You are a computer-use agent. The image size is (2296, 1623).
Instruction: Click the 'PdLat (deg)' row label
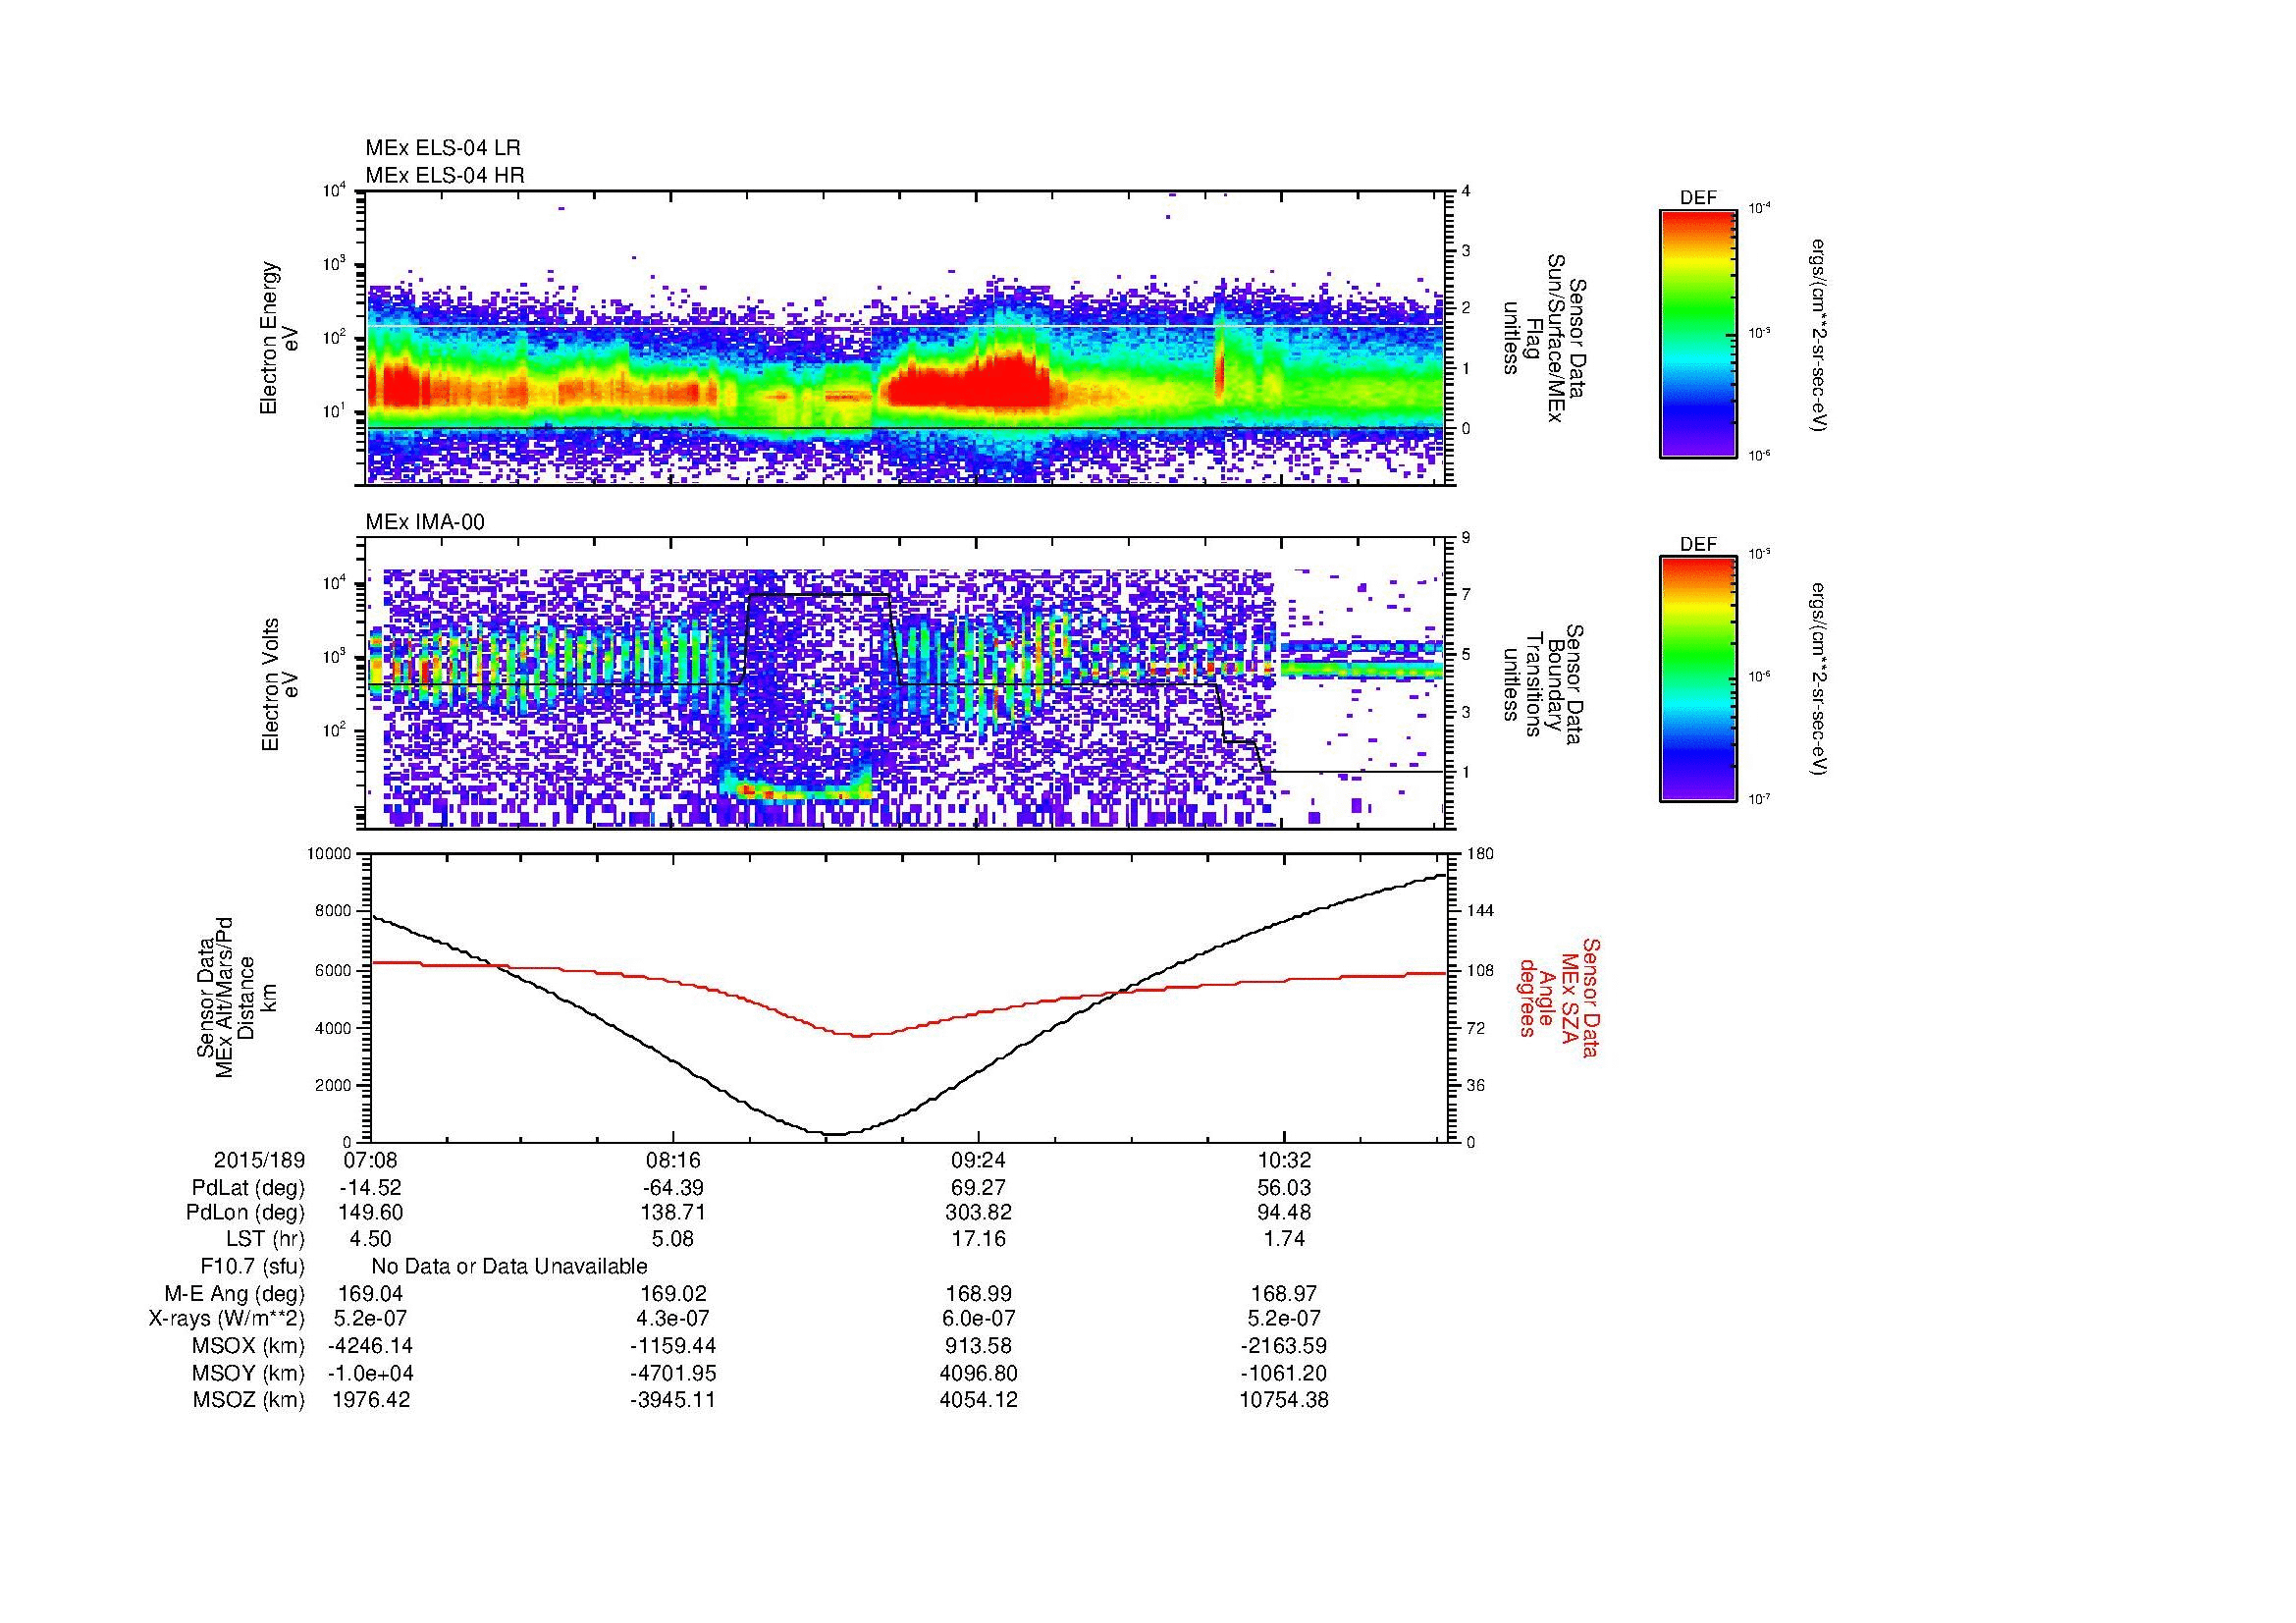point(248,1188)
